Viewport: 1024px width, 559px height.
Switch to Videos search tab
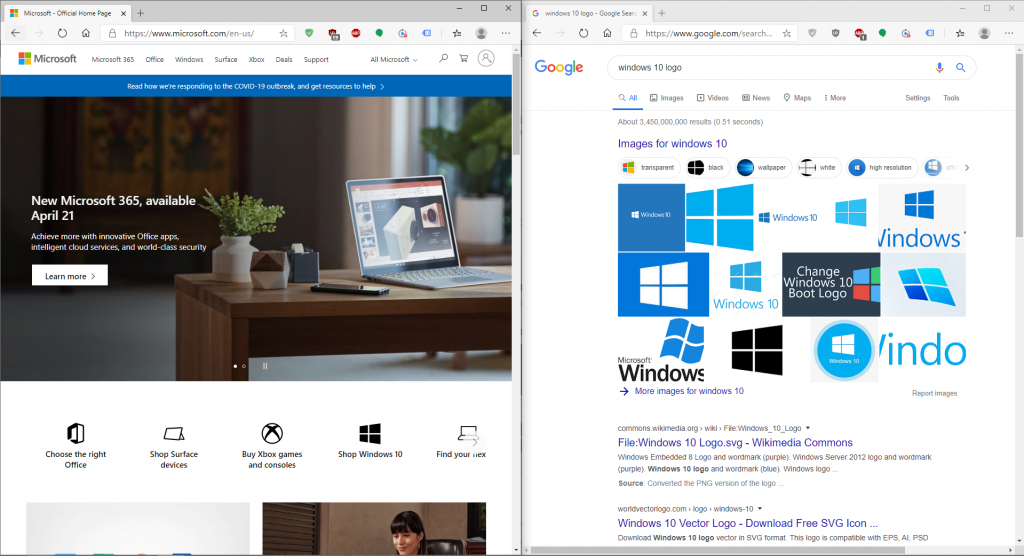[712, 98]
